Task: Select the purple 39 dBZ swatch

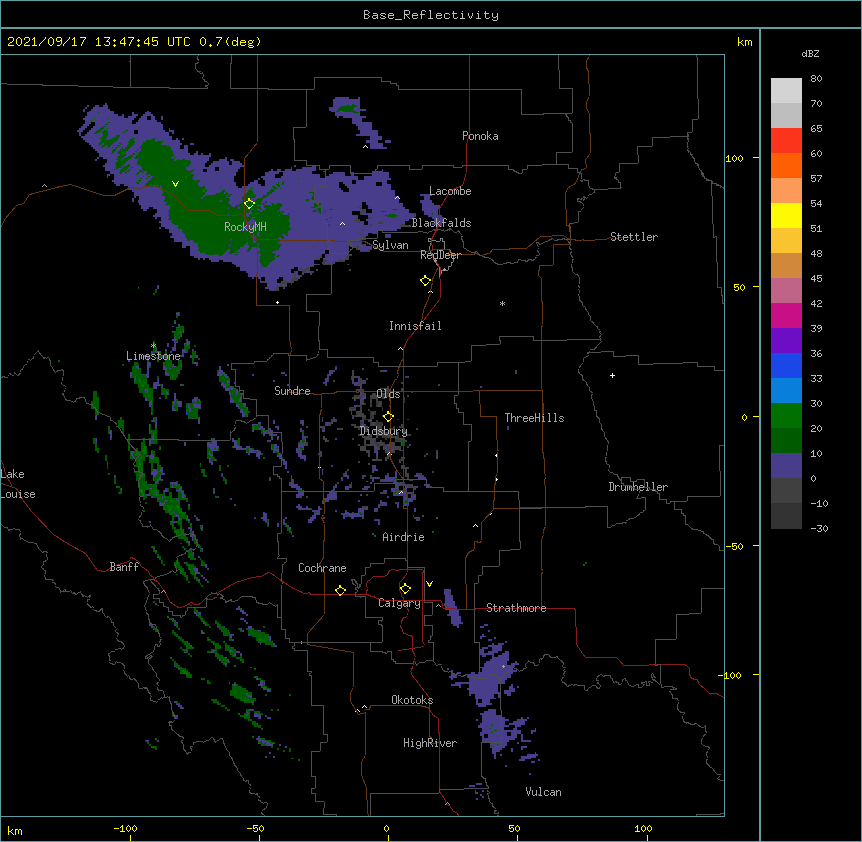Action: 786,341
